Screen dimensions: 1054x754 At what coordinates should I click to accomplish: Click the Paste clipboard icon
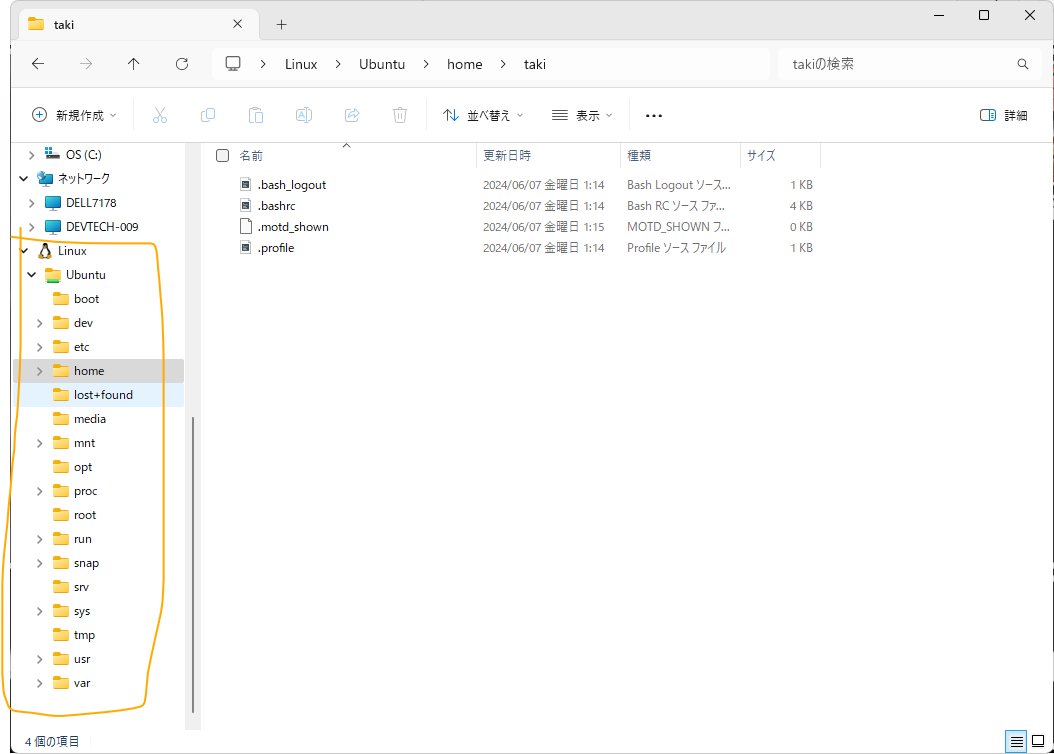(255, 116)
